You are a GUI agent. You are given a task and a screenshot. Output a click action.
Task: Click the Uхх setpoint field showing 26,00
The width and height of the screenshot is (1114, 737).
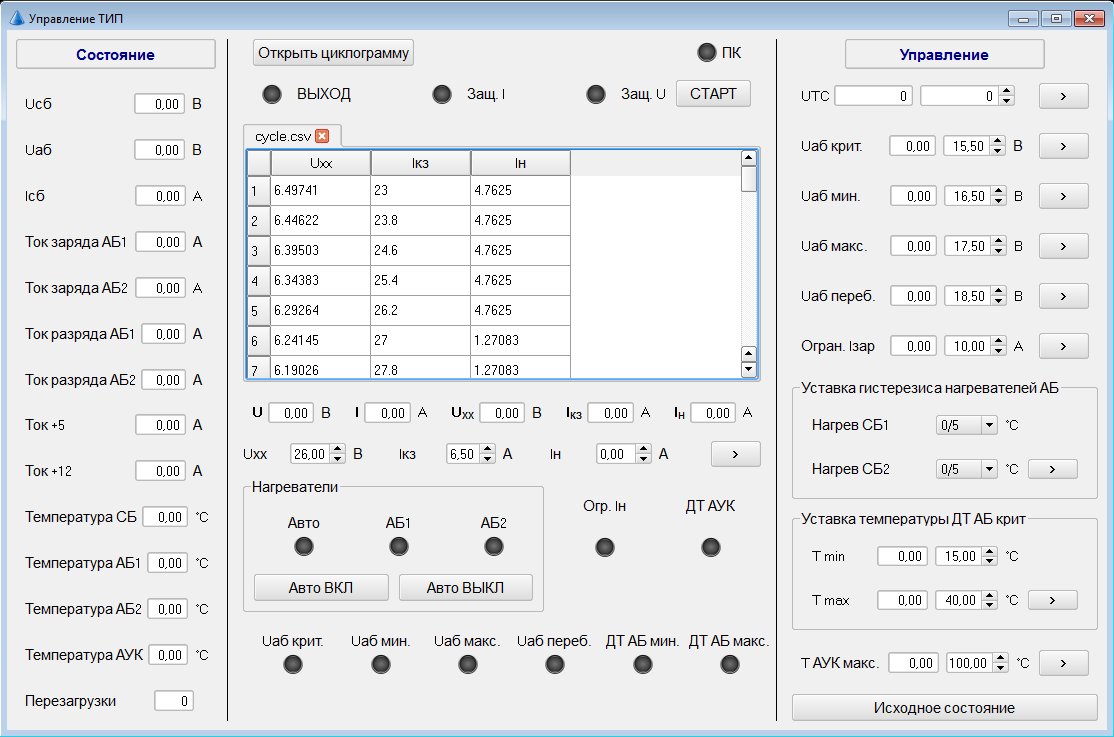(x=309, y=454)
